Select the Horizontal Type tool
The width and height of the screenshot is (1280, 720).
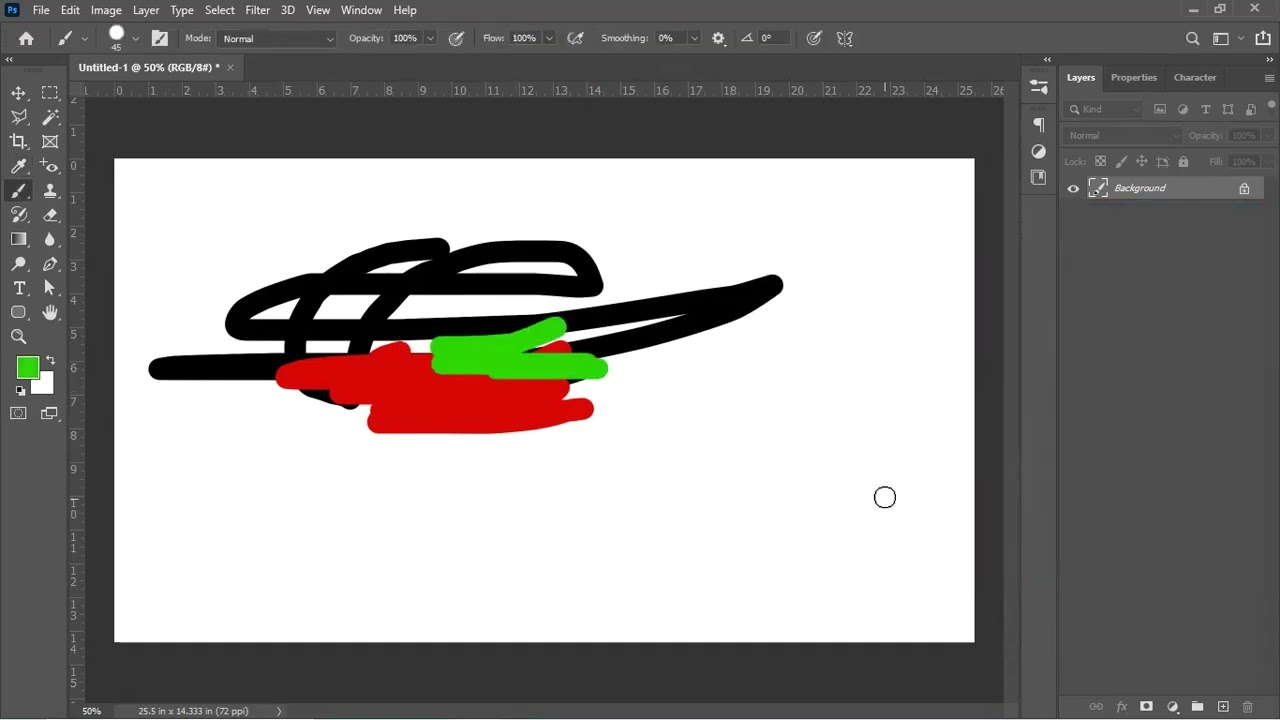coord(19,288)
